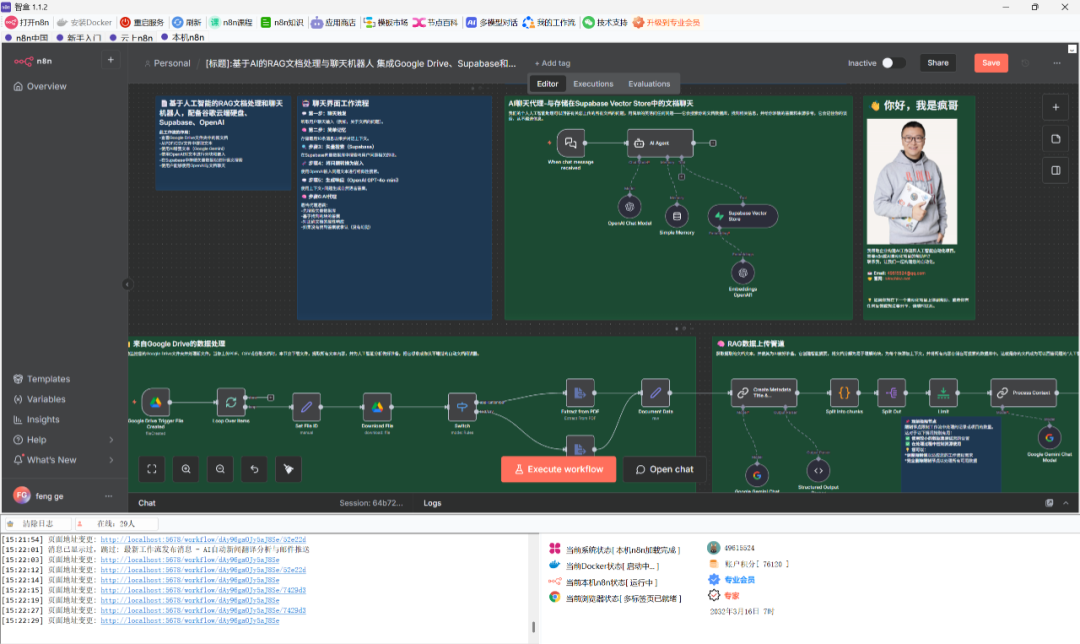Expand the What's New submenu

coord(111,460)
